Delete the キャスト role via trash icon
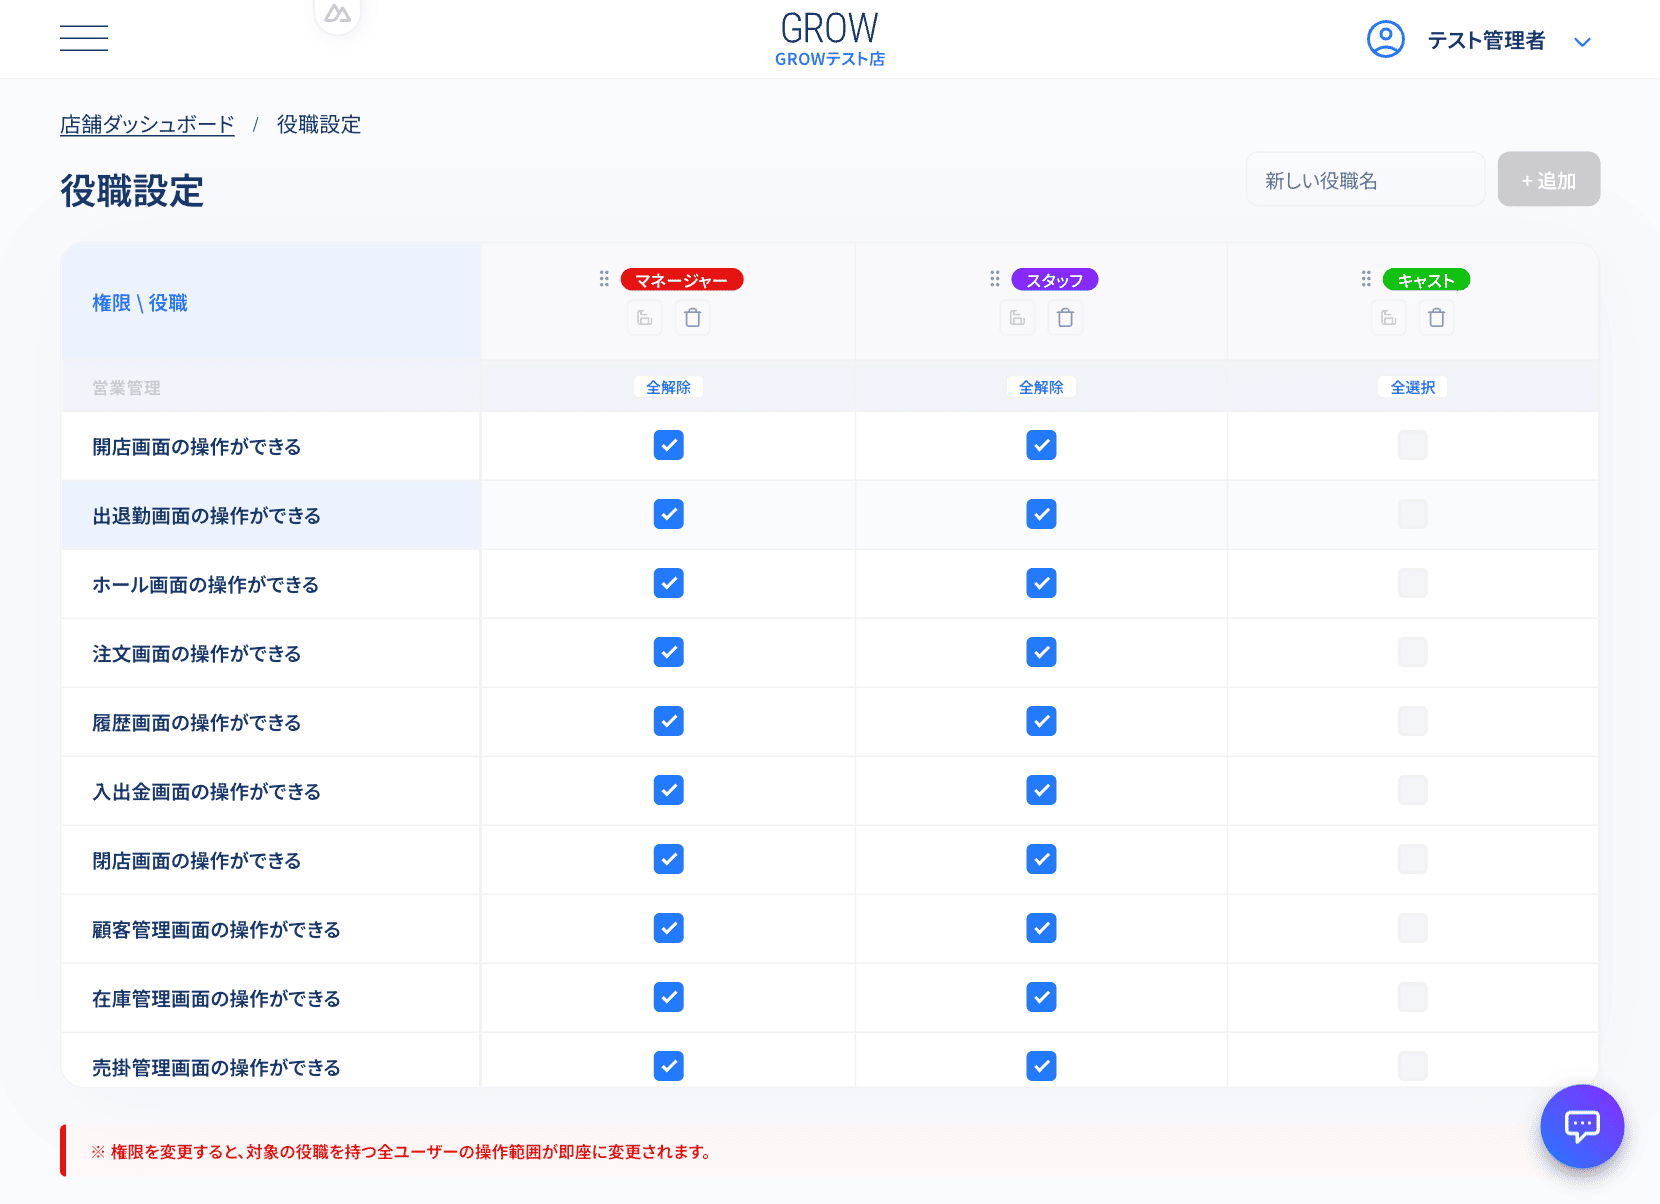Screen dimensions: 1660x1204 pyautogui.click(x=1437, y=318)
